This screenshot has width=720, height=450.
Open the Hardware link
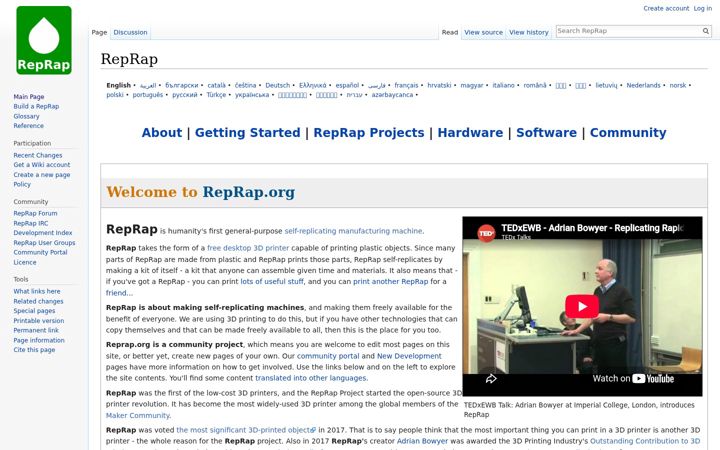470,133
